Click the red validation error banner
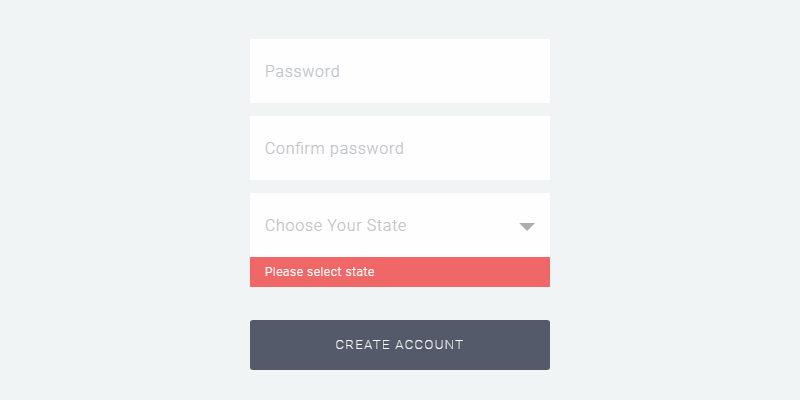Screen dimensions: 800x400 click(x=400, y=272)
